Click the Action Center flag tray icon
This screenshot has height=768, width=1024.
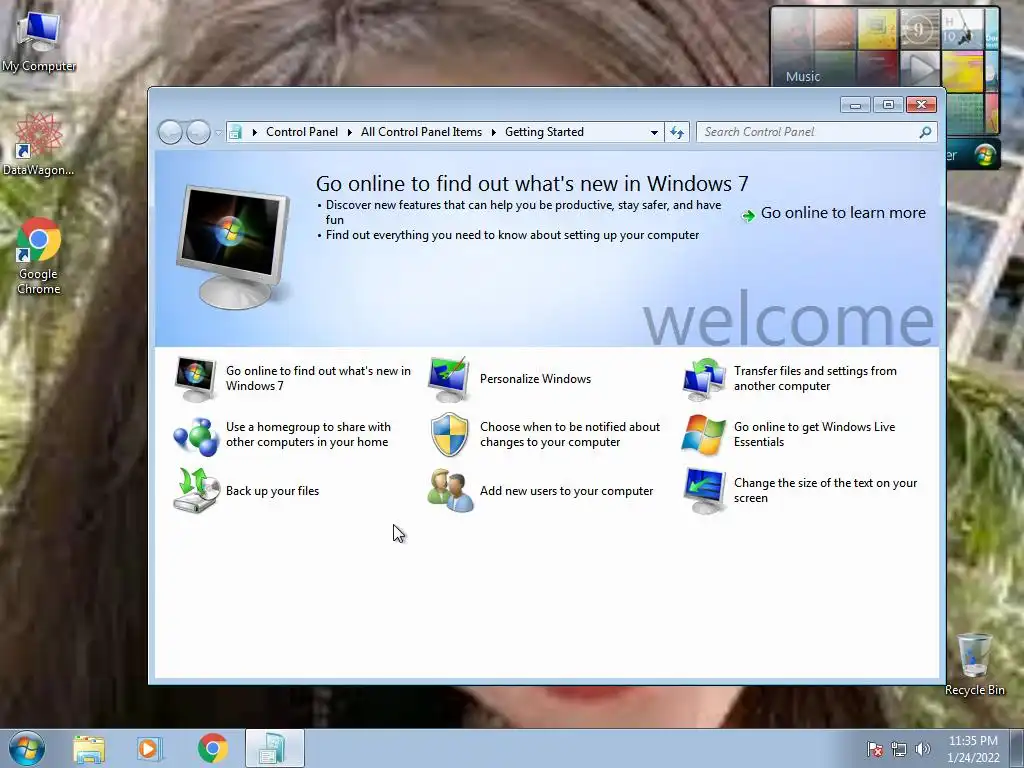[x=874, y=749]
